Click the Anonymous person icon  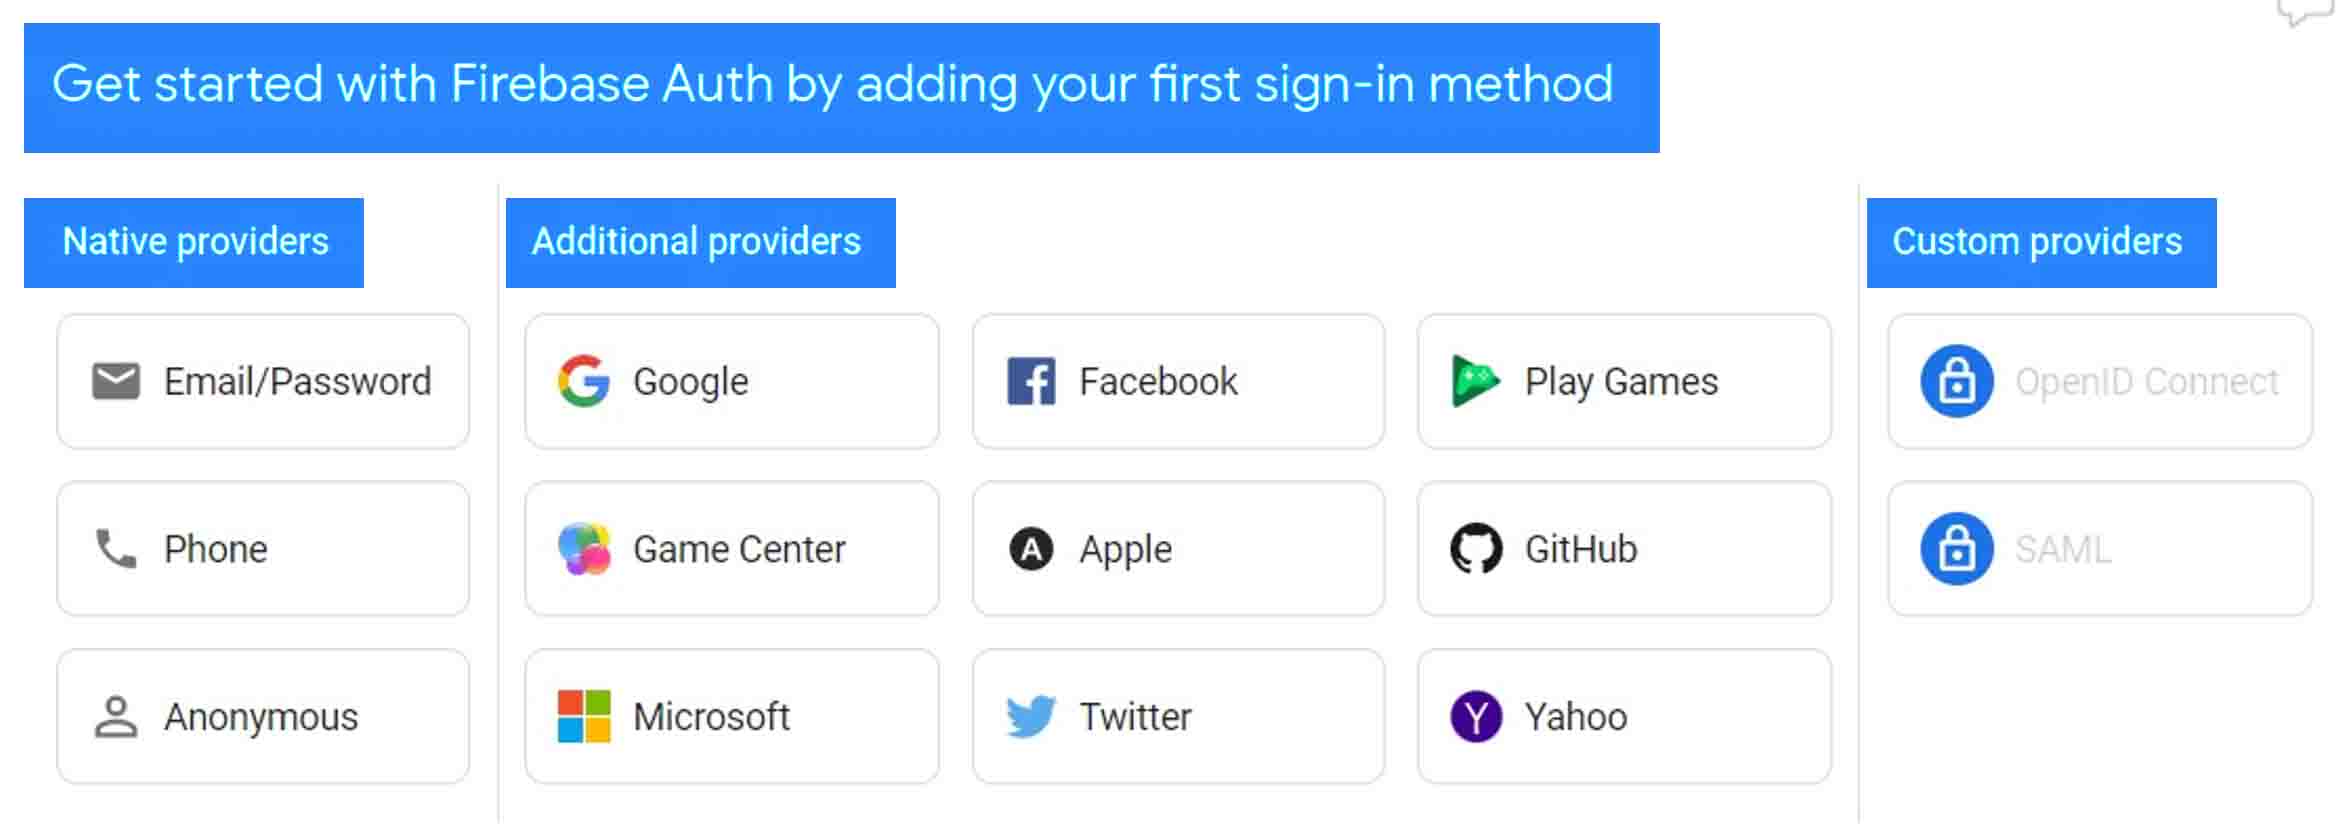click(116, 716)
